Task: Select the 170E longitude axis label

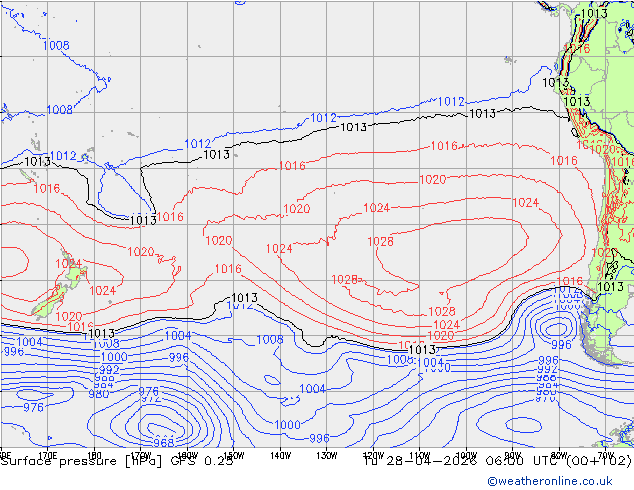Action: click(x=48, y=456)
